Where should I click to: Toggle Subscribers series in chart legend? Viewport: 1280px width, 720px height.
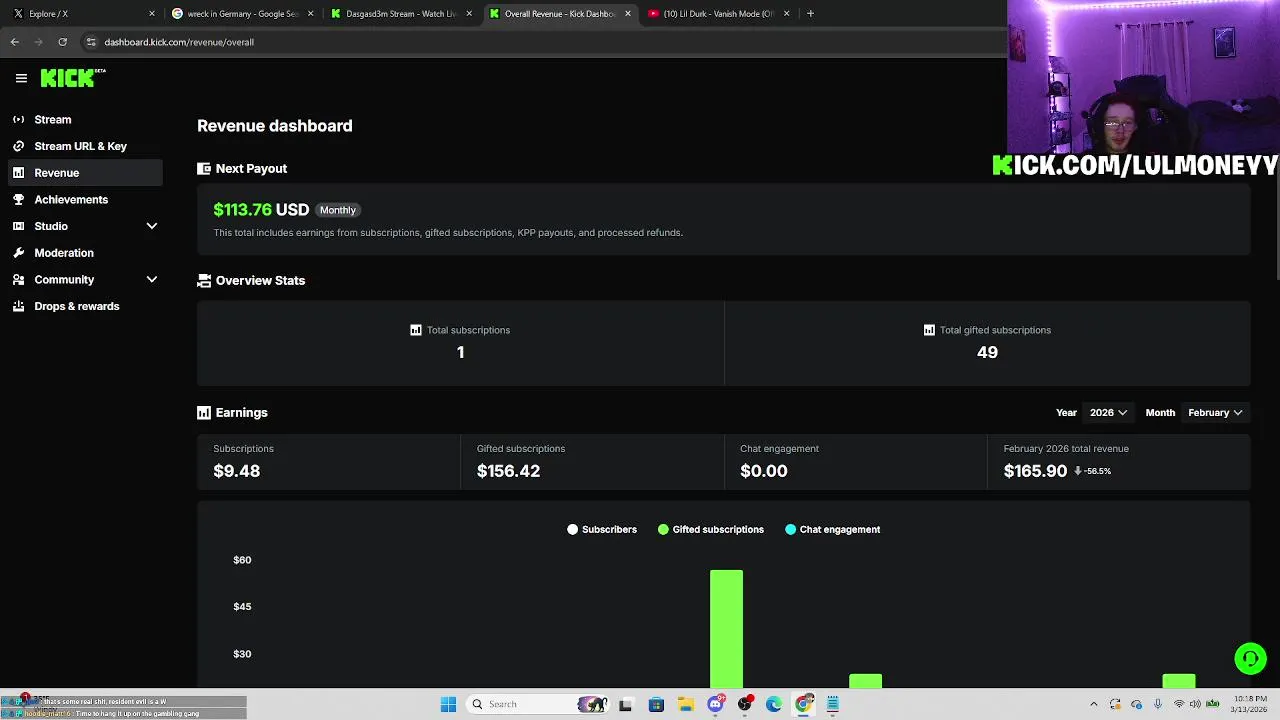click(602, 529)
